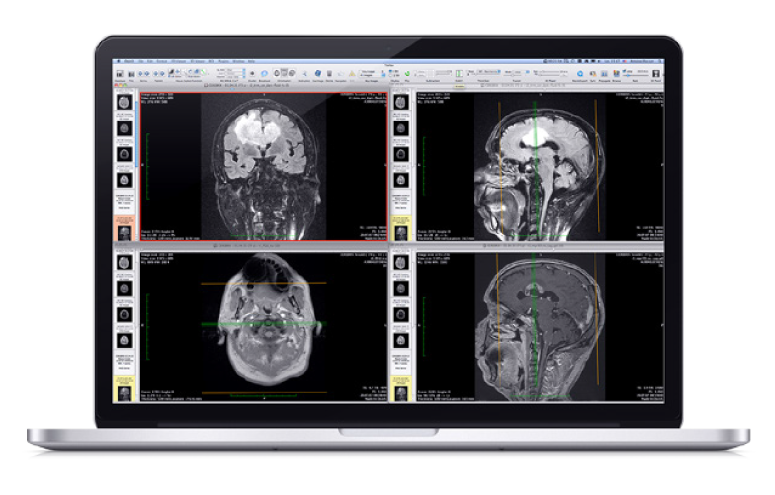Image resolution: width=775 pixels, height=495 pixels.
Task: Open the Database window icon
Action: pos(119,73)
